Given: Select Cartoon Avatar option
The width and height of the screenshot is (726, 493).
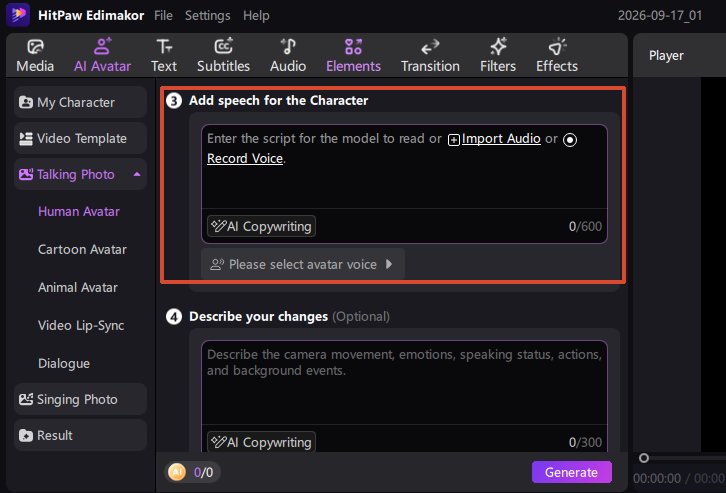Looking at the screenshot, I should coord(82,250).
